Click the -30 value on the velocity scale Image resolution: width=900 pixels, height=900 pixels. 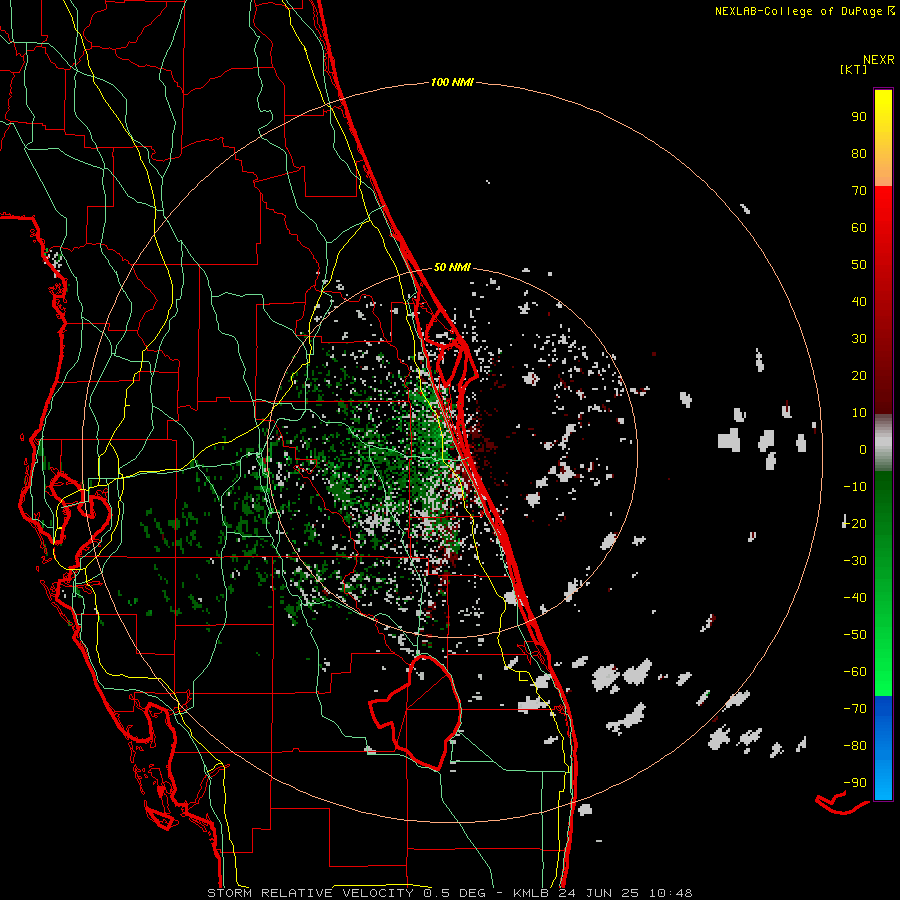[x=855, y=561]
